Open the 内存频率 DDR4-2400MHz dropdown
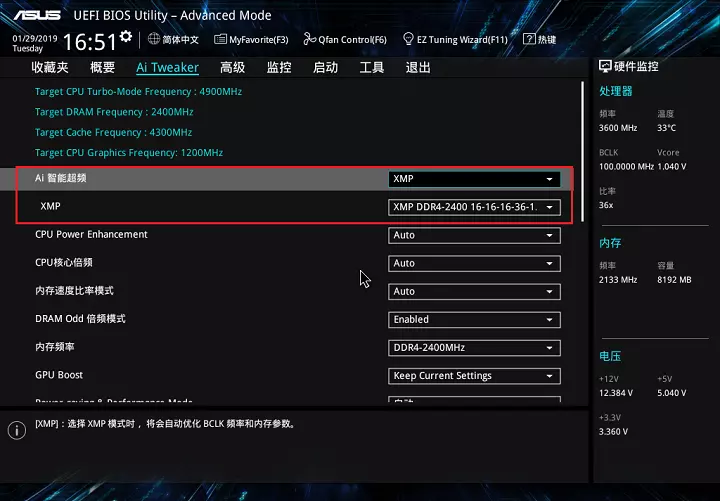This screenshot has width=720, height=501. click(474, 348)
